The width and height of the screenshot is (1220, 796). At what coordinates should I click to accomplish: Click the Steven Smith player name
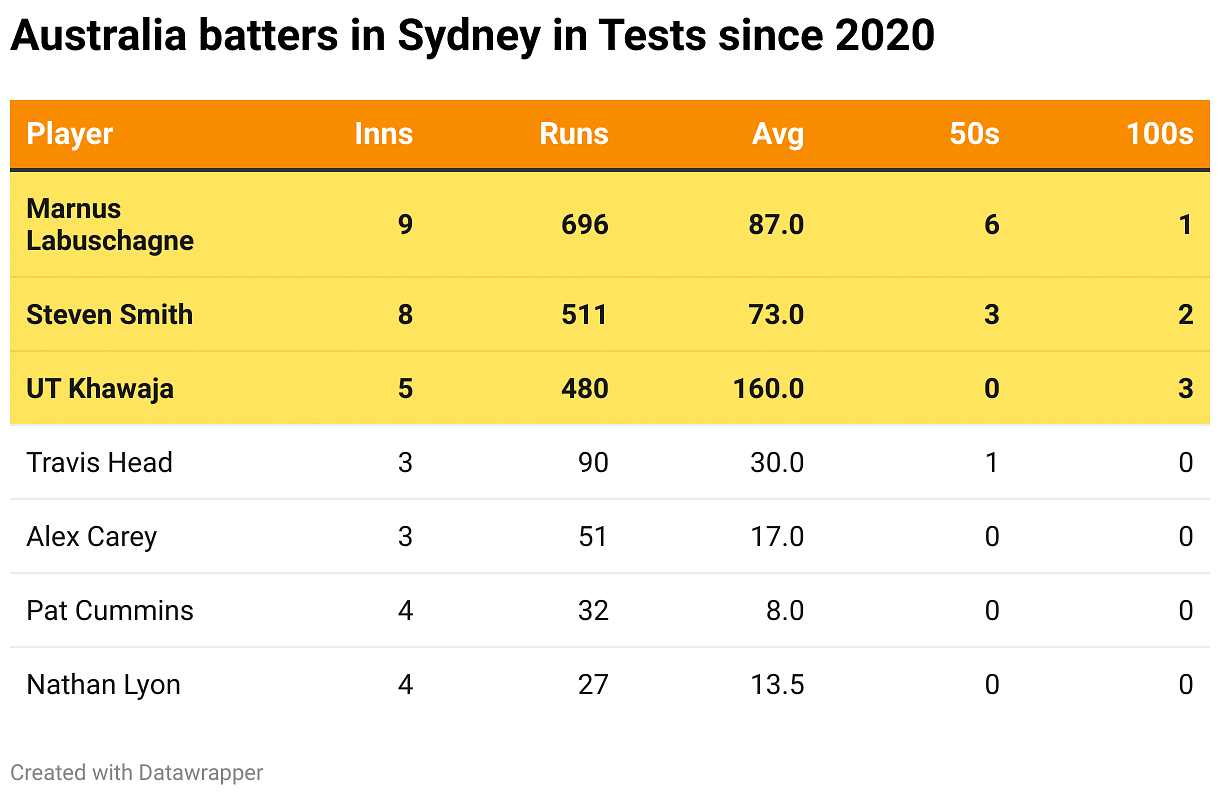coord(110,314)
